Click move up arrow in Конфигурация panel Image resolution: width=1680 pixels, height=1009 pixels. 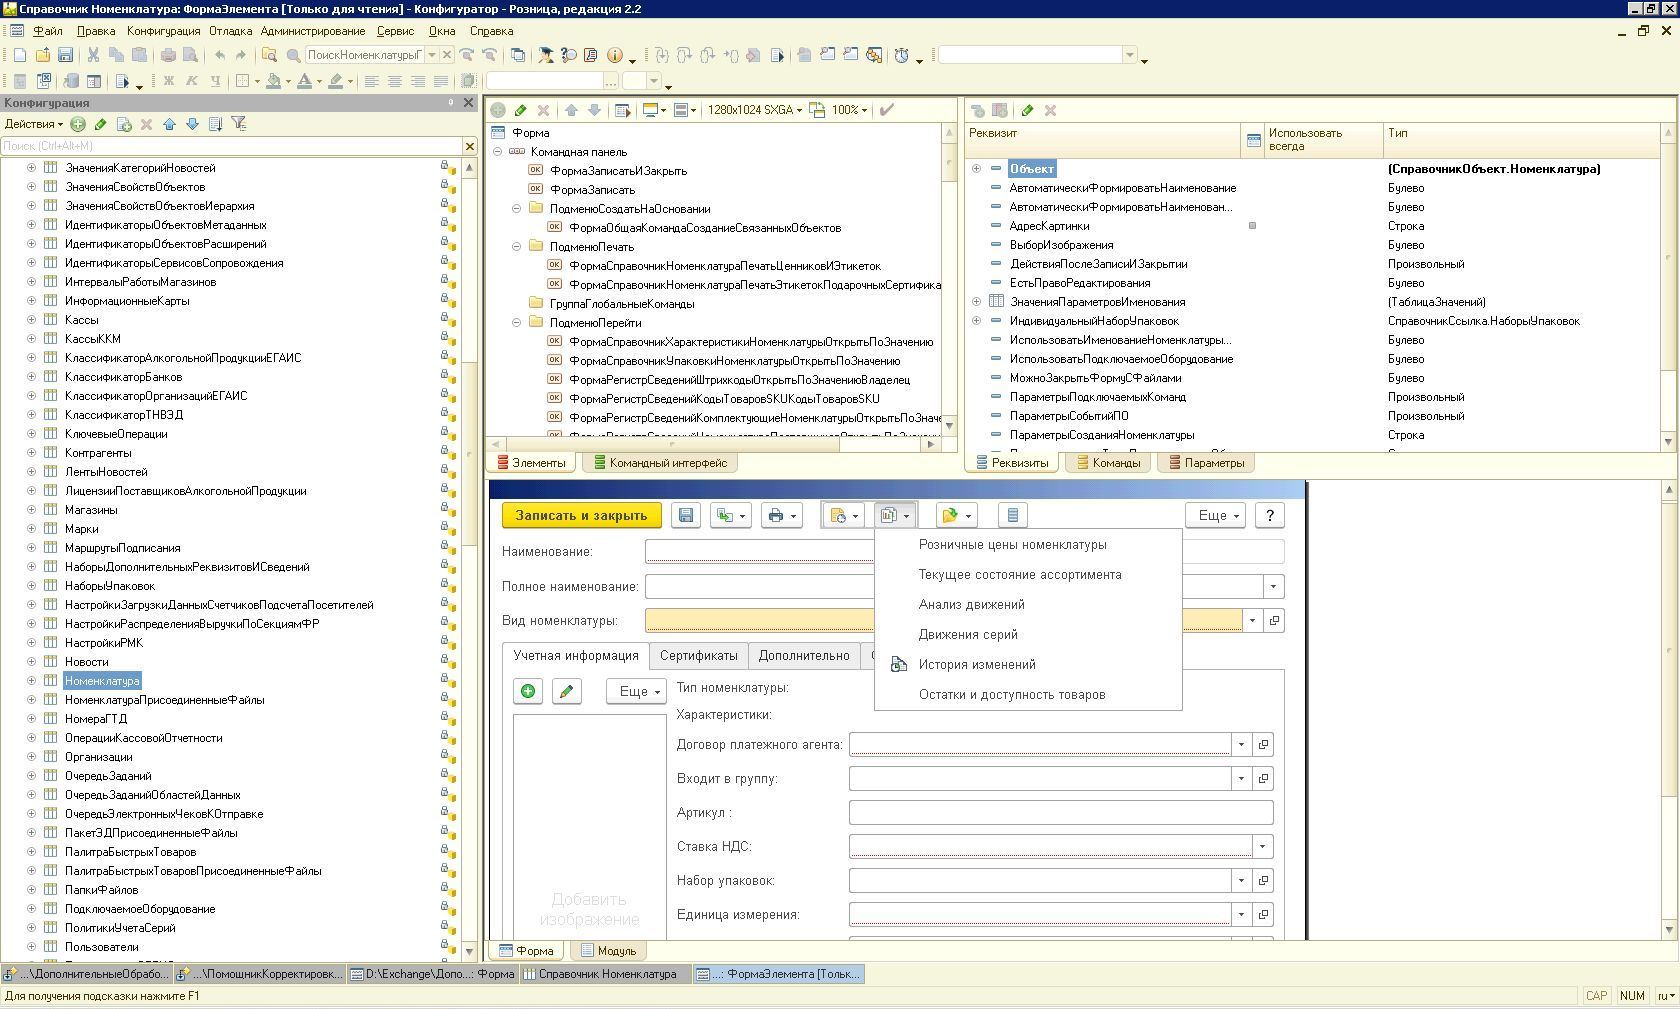point(169,124)
